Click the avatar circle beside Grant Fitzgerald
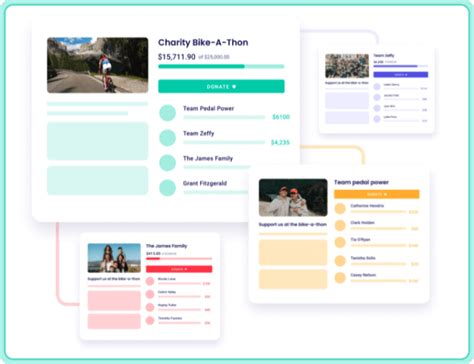This screenshot has width=474, height=364. 167,188
